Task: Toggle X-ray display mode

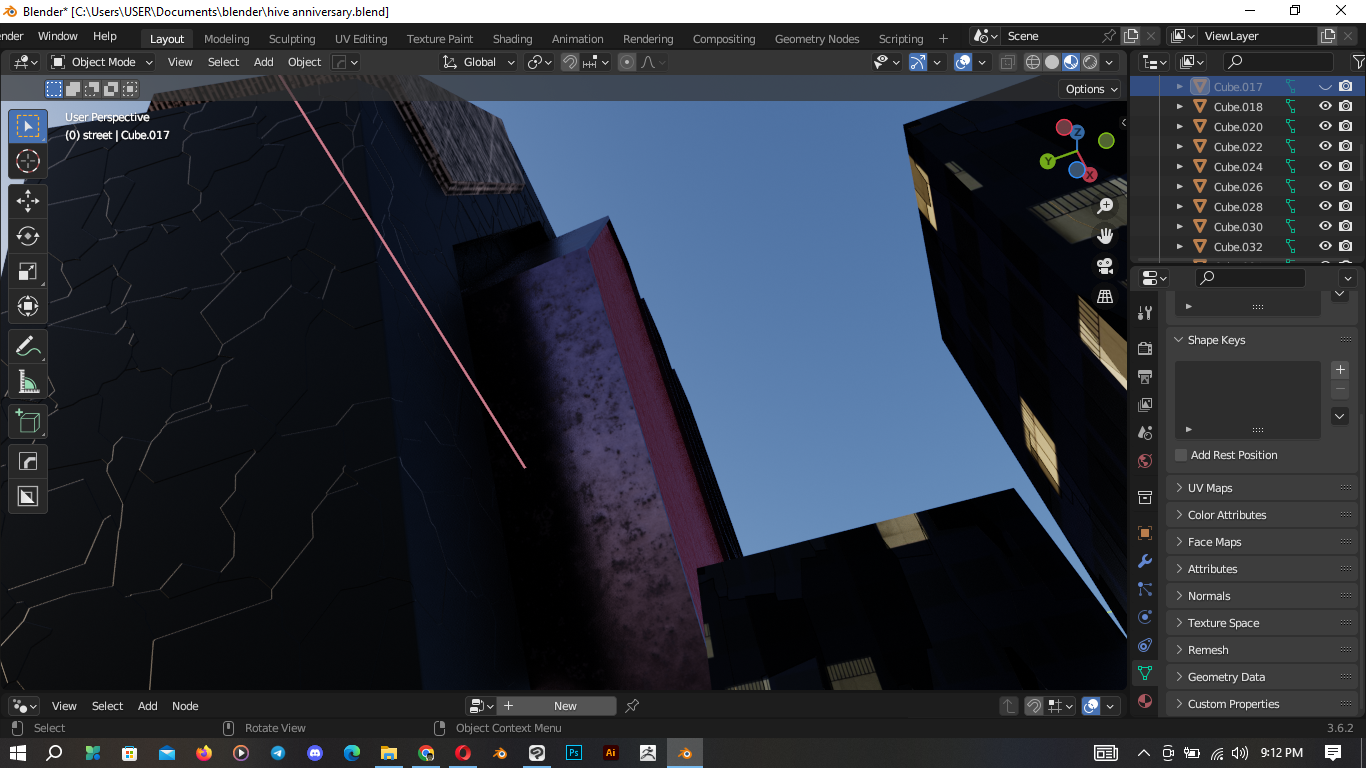Action: 1007,62
